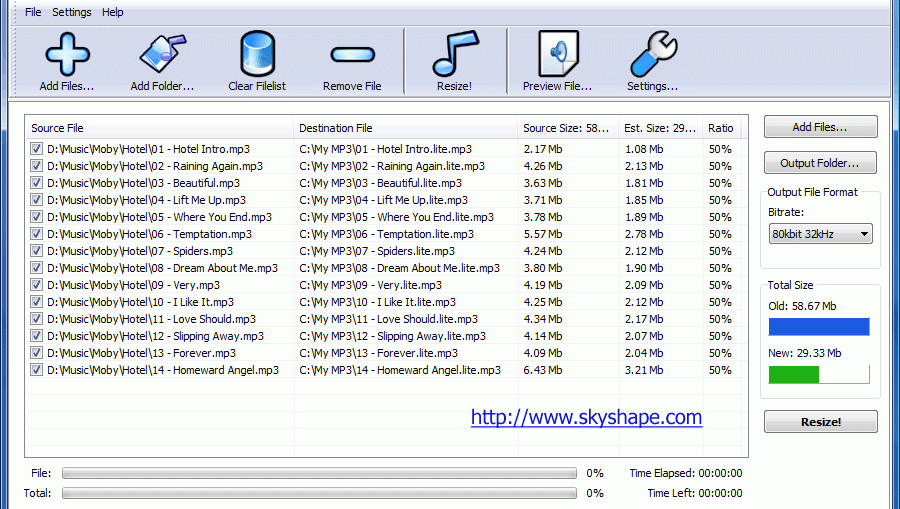Click the Est. Size column header
The height and width of the screenshot is (509, 900).
(x=661, y=128)
